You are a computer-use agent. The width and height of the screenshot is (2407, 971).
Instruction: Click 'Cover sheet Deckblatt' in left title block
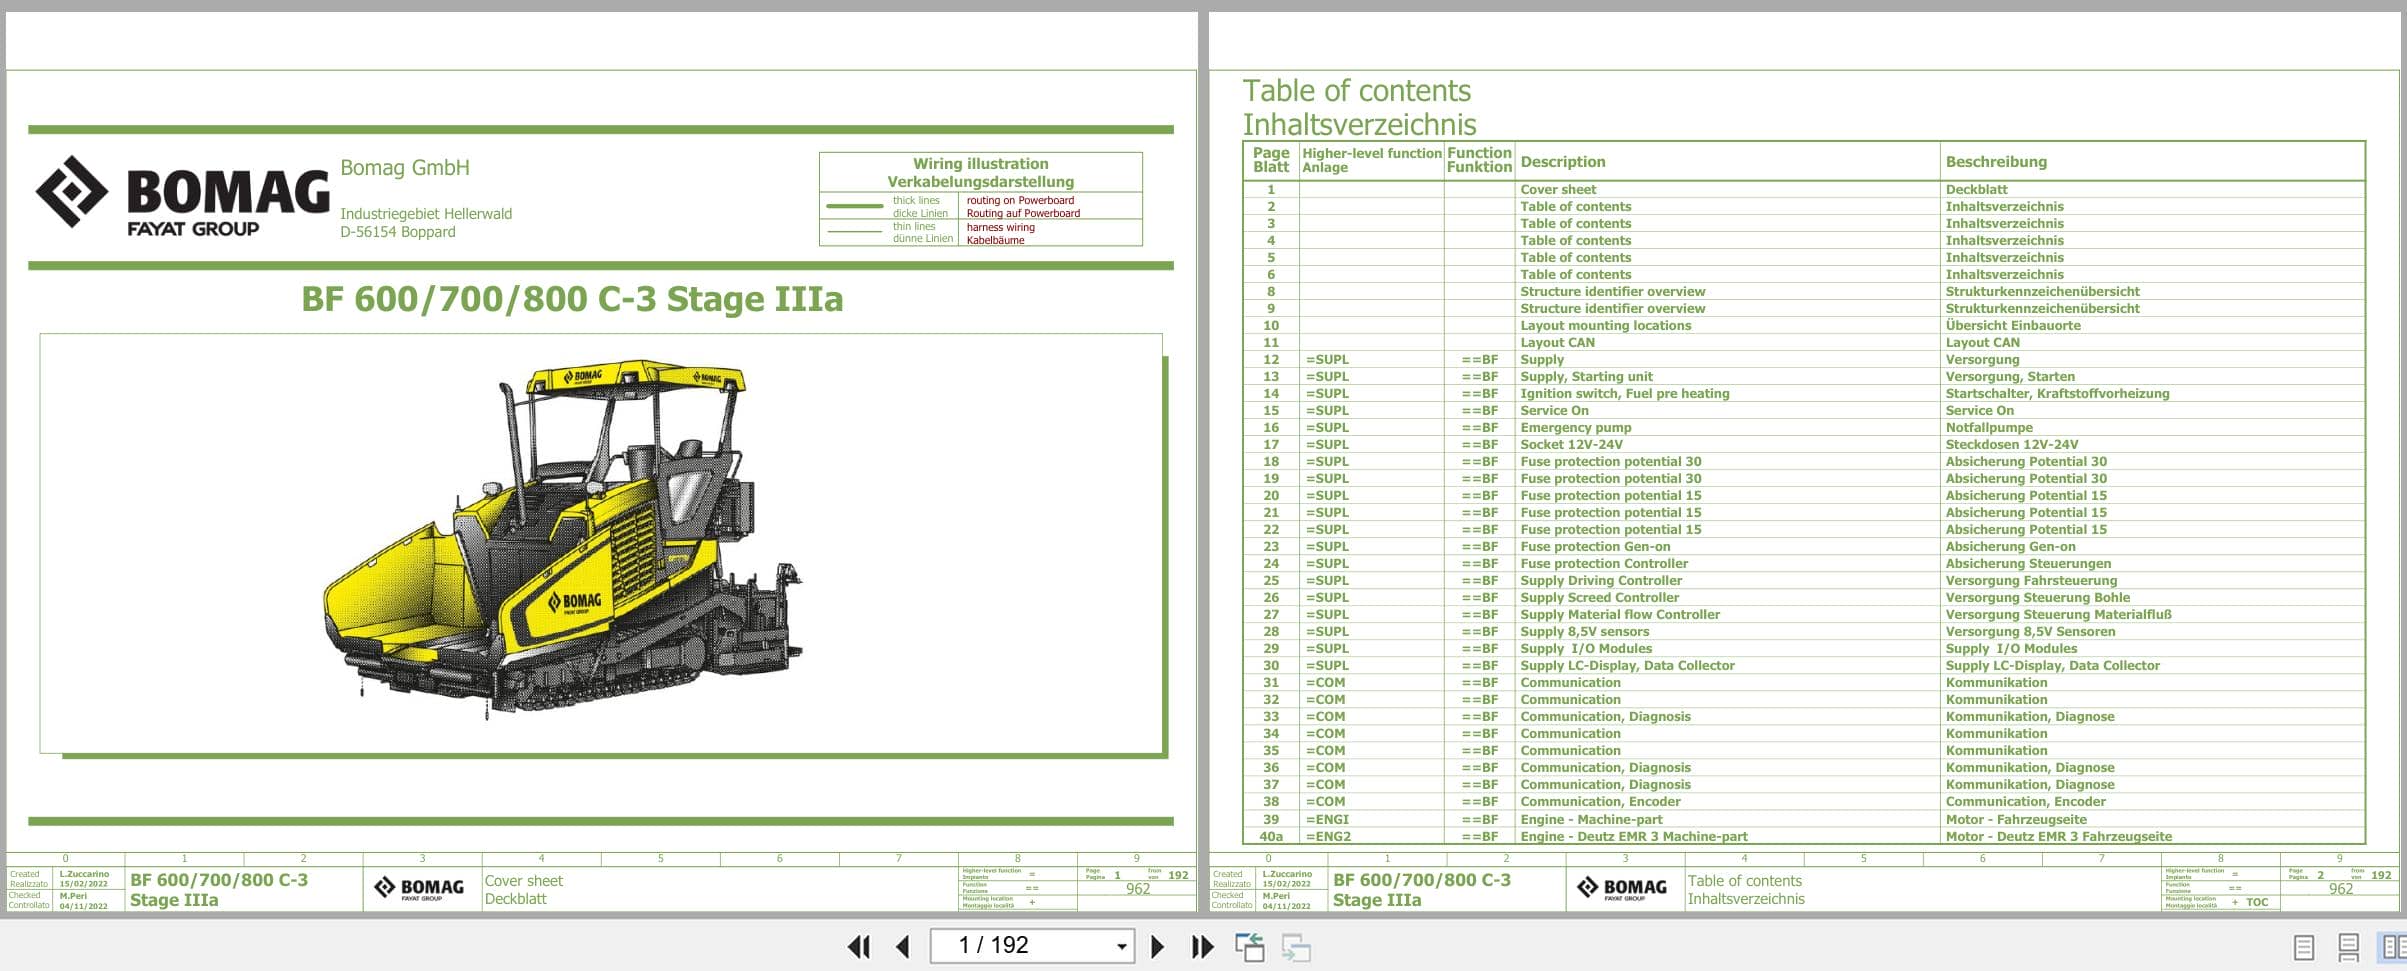523,890
